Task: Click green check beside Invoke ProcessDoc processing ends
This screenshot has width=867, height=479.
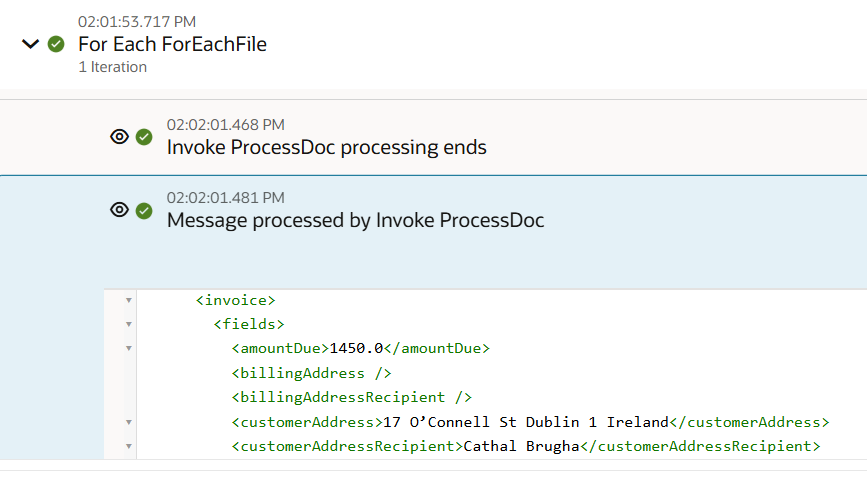Action: (144, 137)
